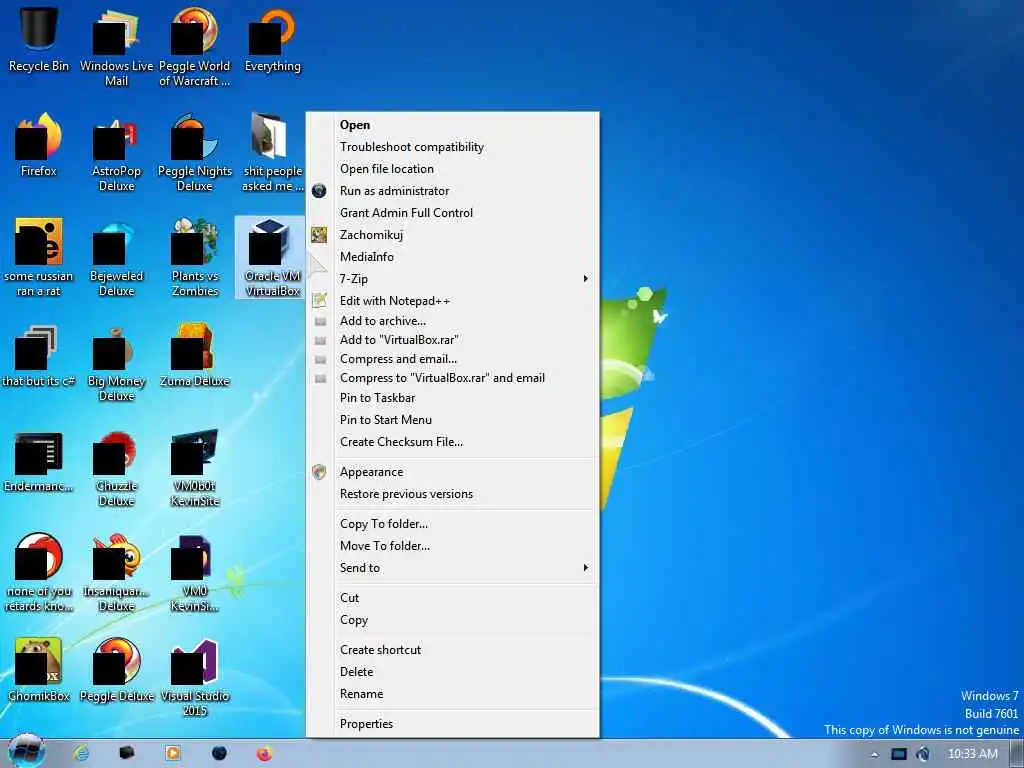
Task: Choose Open in the context menu
Action: (453, 125)
